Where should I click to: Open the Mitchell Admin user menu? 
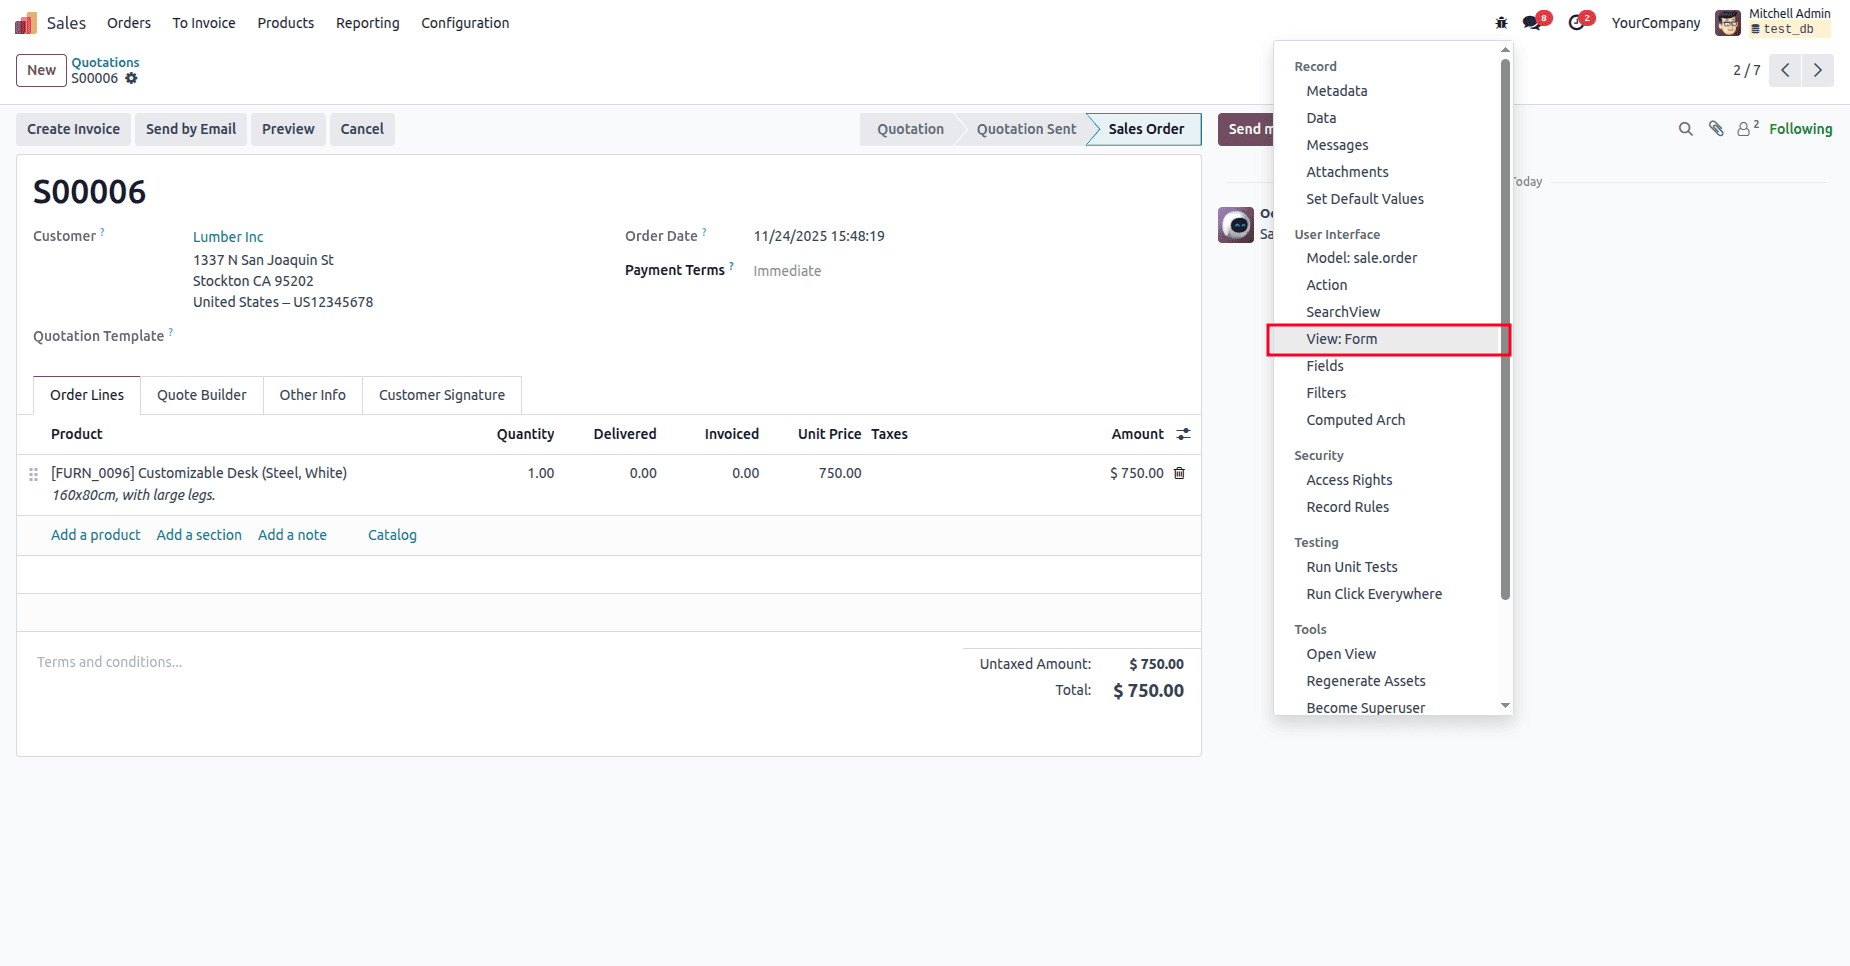tap(1775, 22)
